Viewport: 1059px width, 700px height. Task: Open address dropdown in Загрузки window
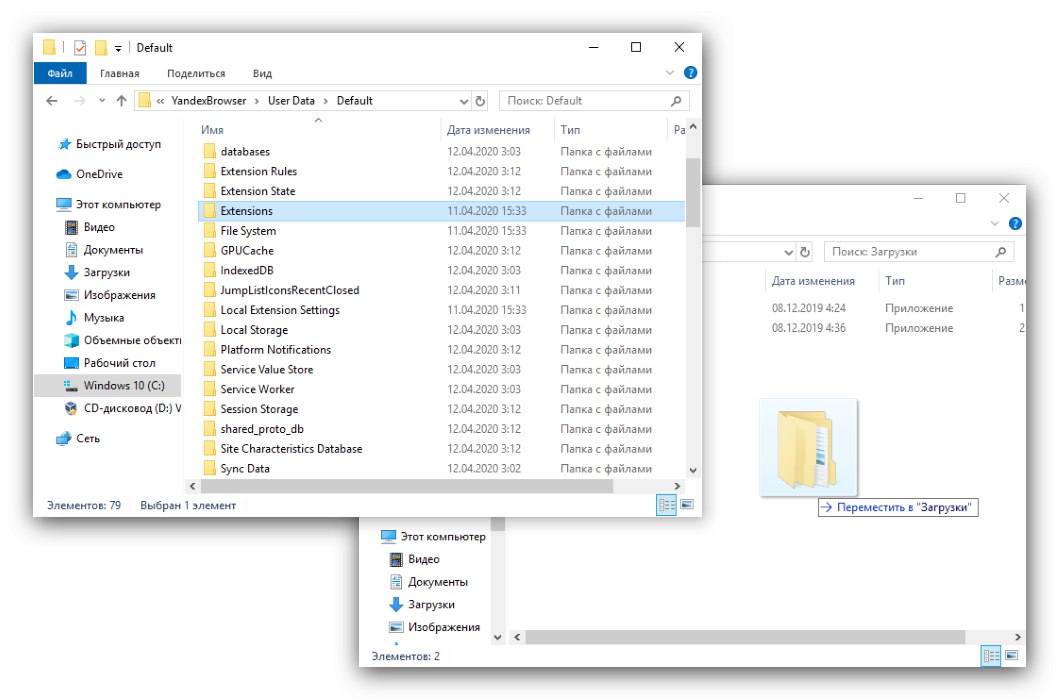pos(788,252)
